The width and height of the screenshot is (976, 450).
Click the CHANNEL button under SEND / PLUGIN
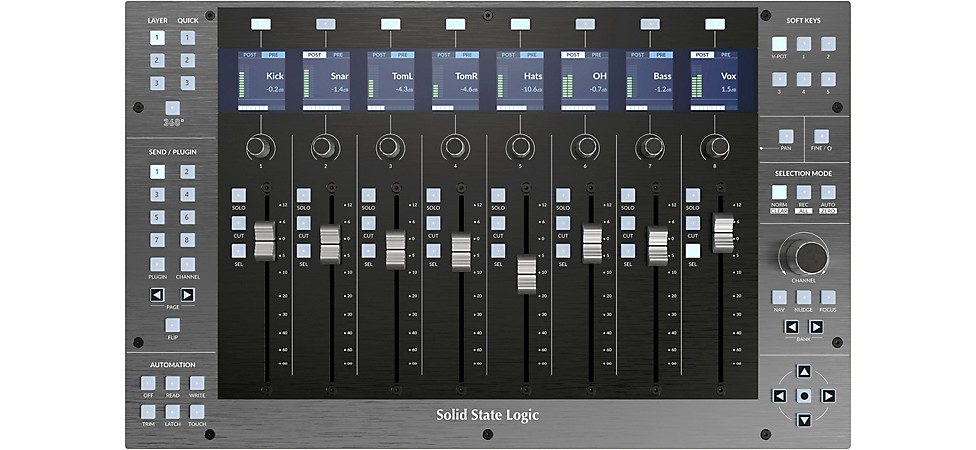pyautogui.click(x=188, y=265)
